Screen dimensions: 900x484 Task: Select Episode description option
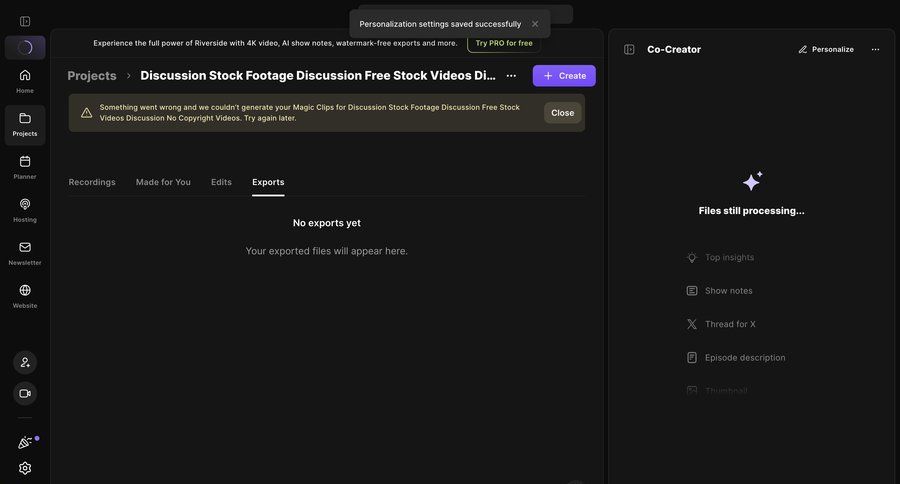736,358
